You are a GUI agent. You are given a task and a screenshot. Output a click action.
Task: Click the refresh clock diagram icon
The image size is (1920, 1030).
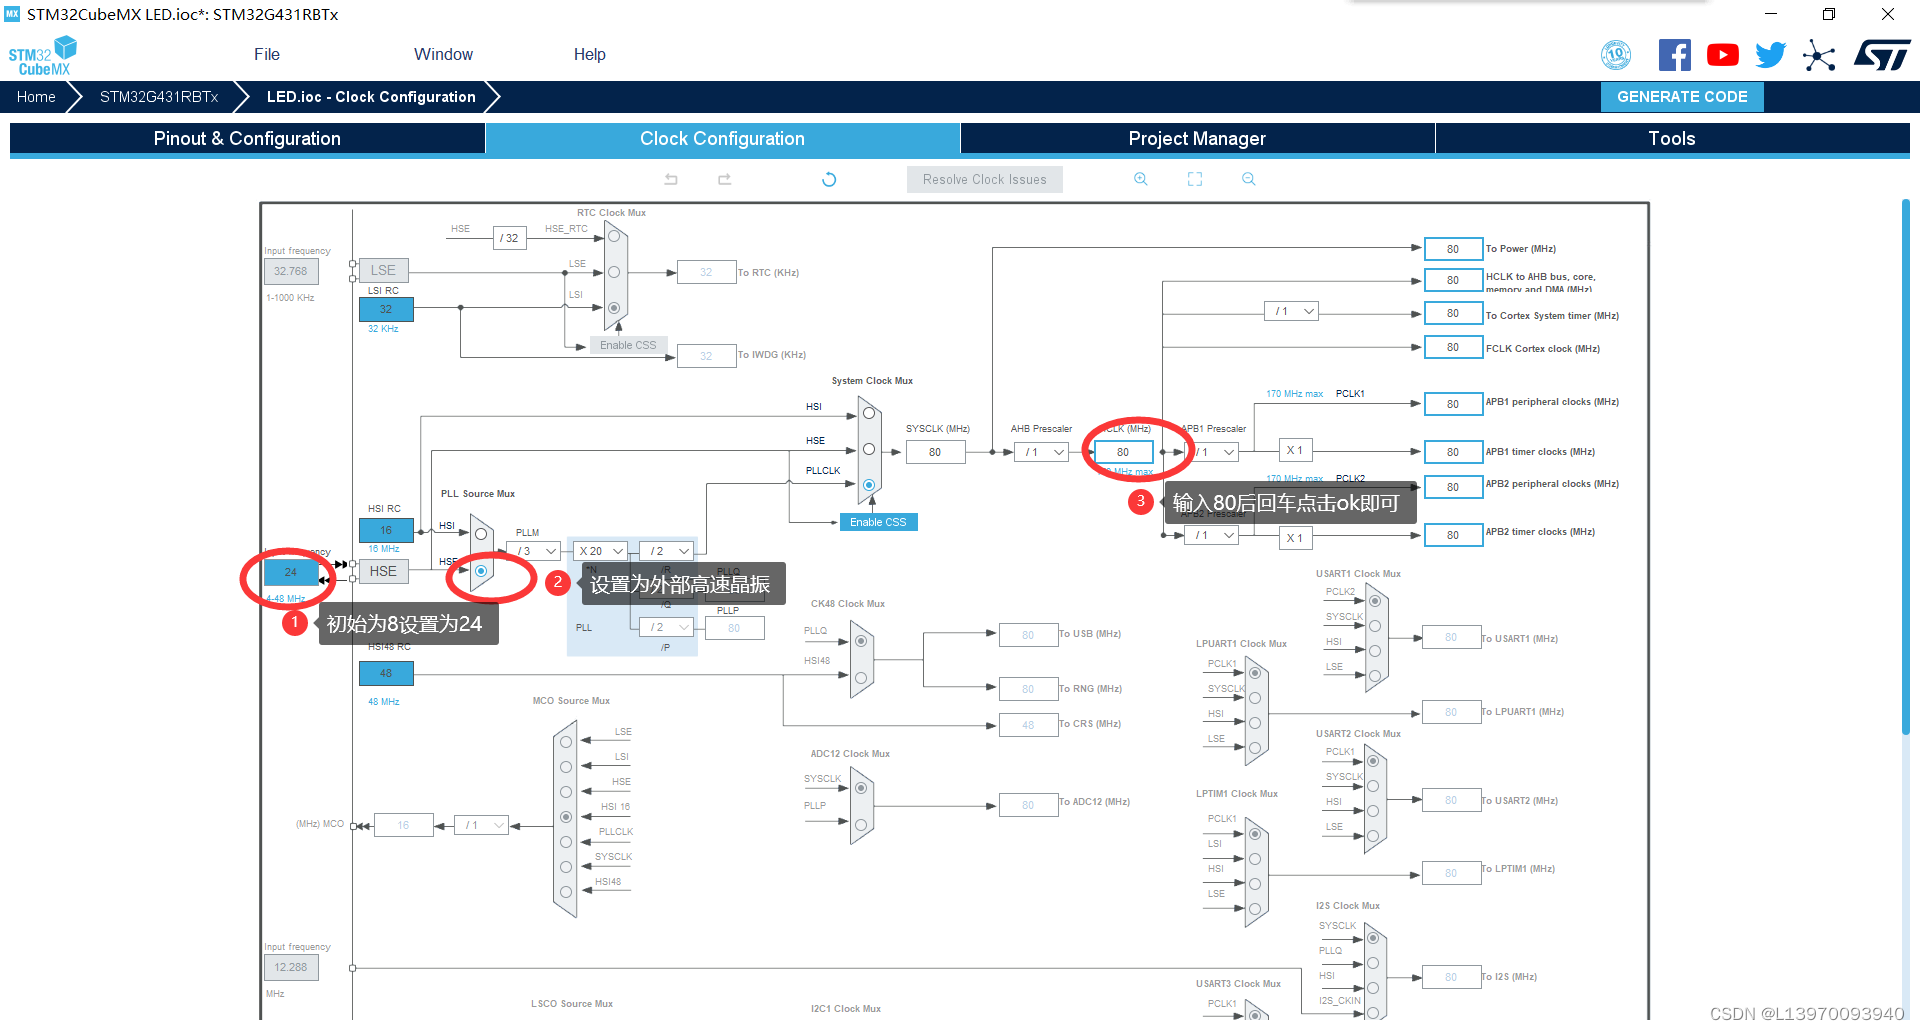(x=829, y=179)
